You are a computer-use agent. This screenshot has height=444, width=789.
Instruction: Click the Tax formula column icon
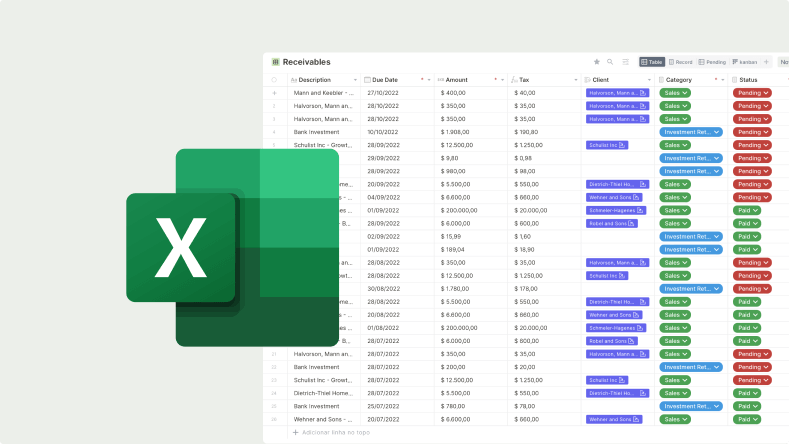point(514,80)
